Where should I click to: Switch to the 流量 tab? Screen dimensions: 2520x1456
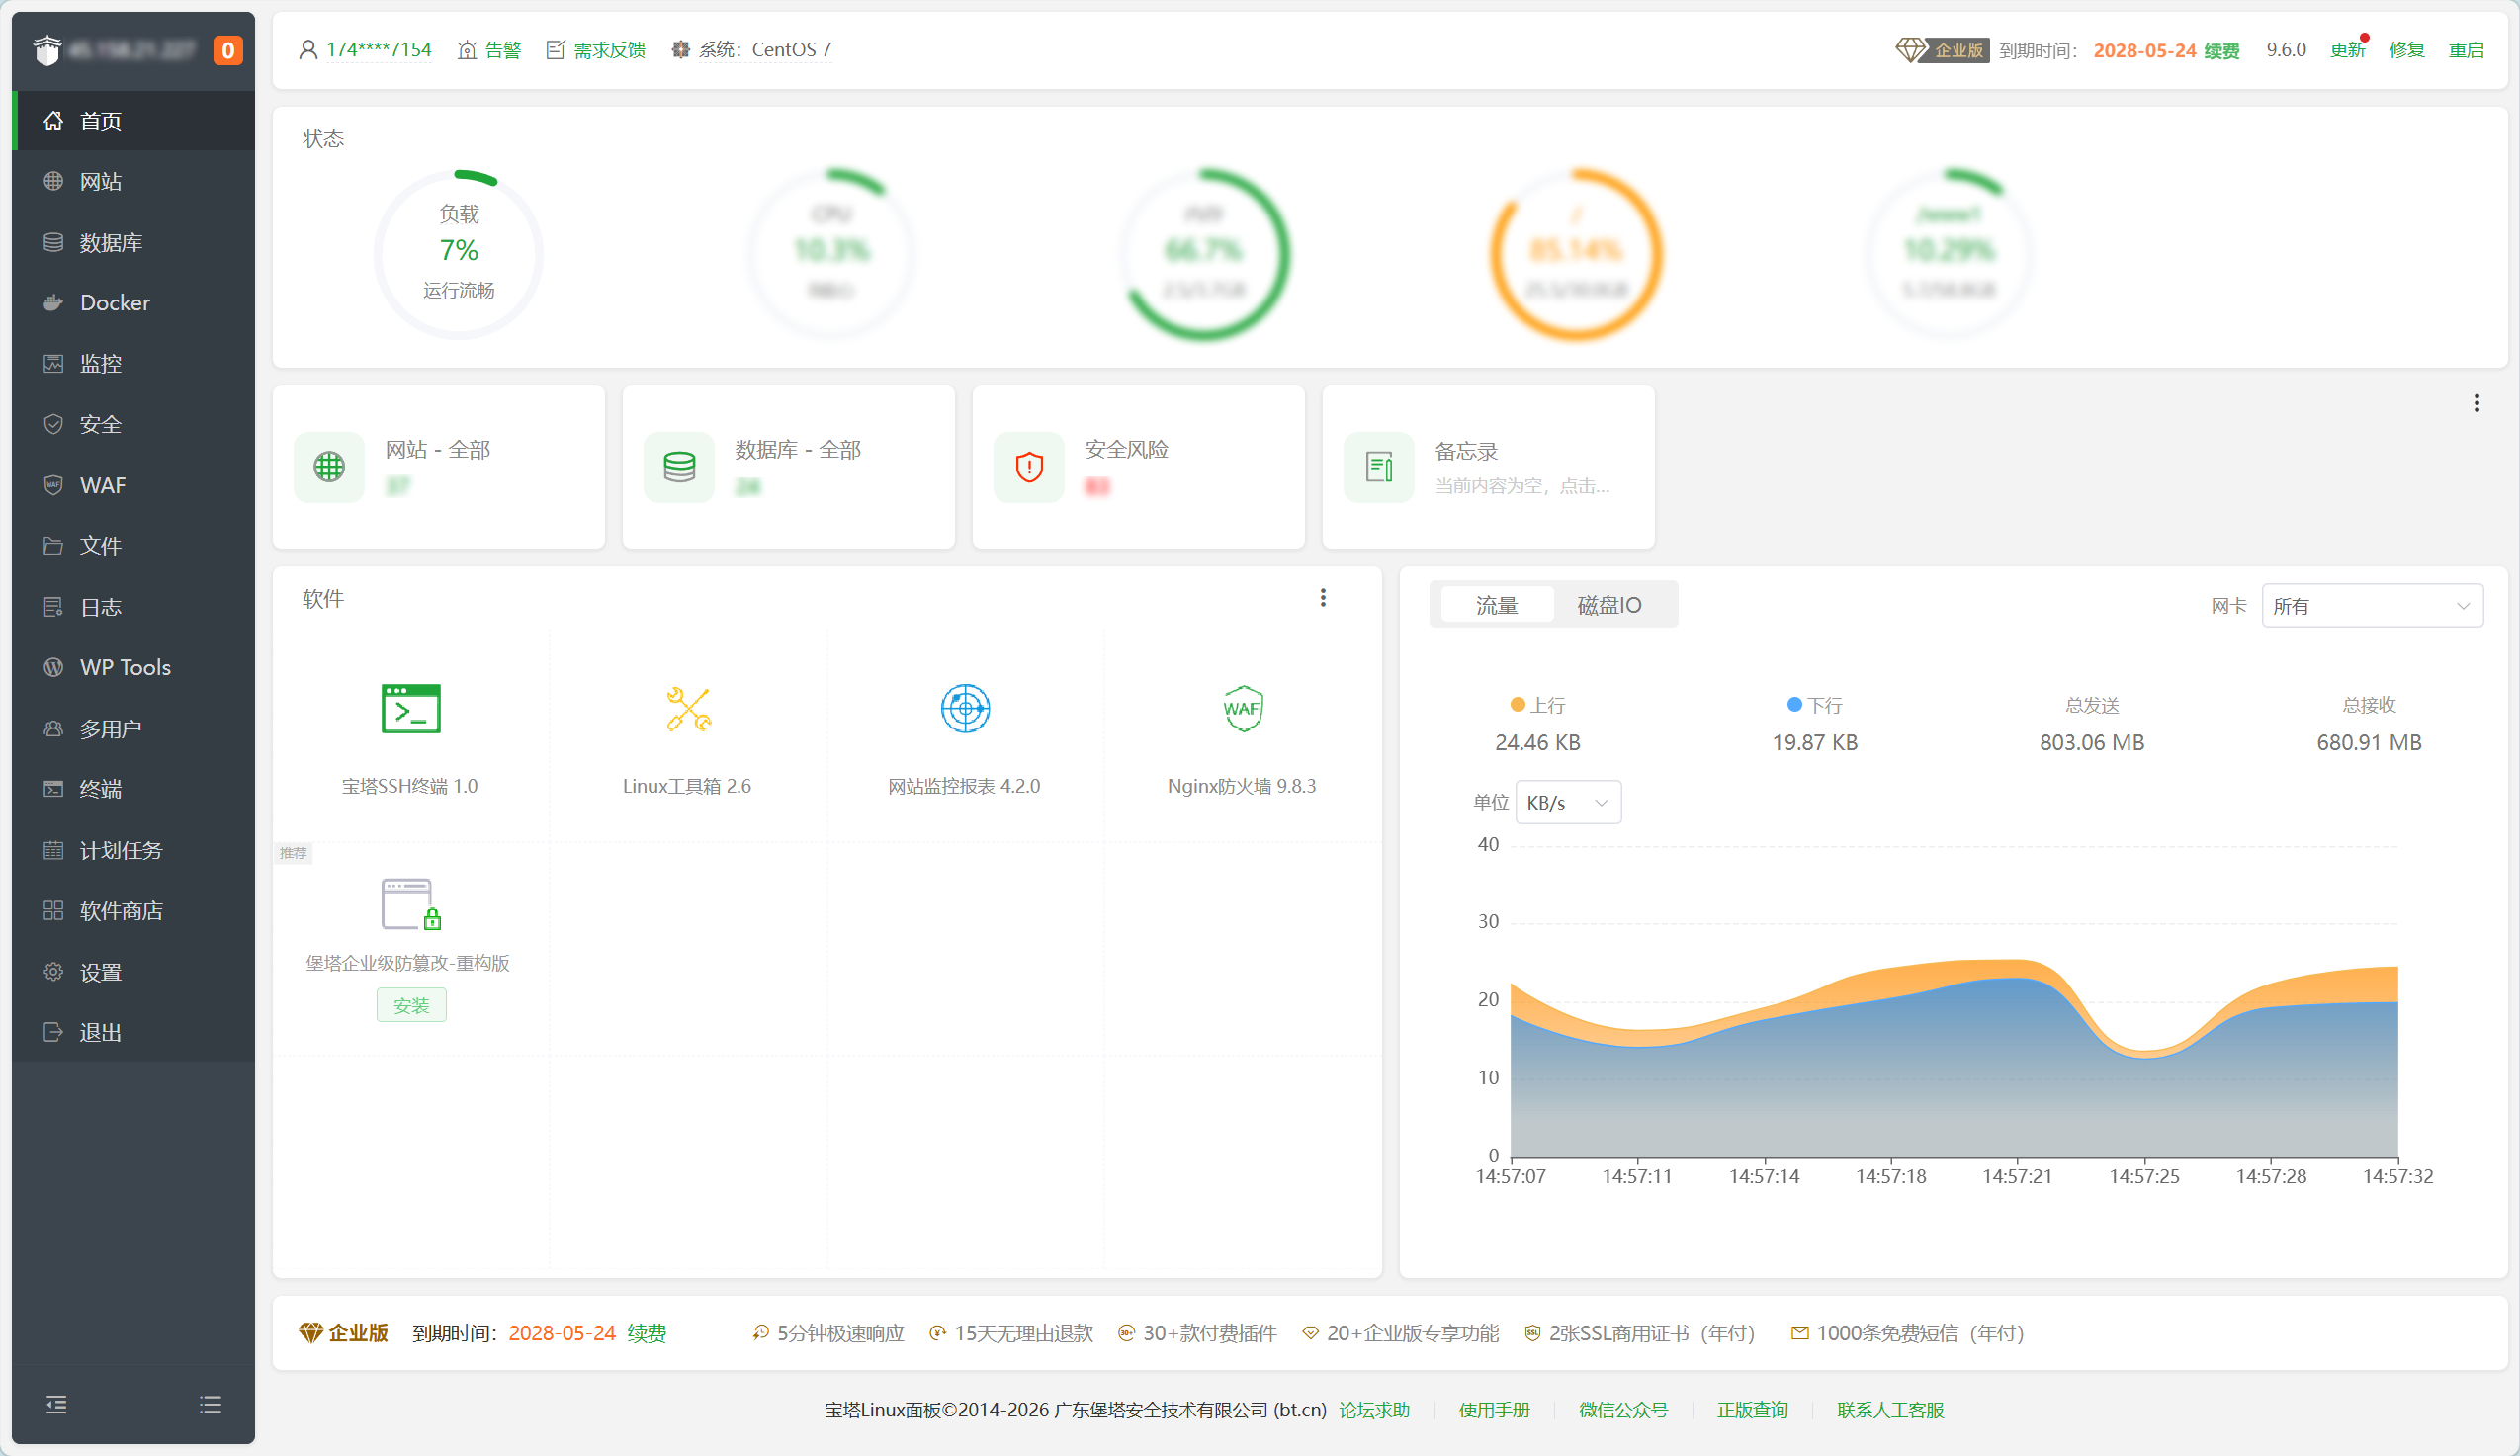(1496, 605)
